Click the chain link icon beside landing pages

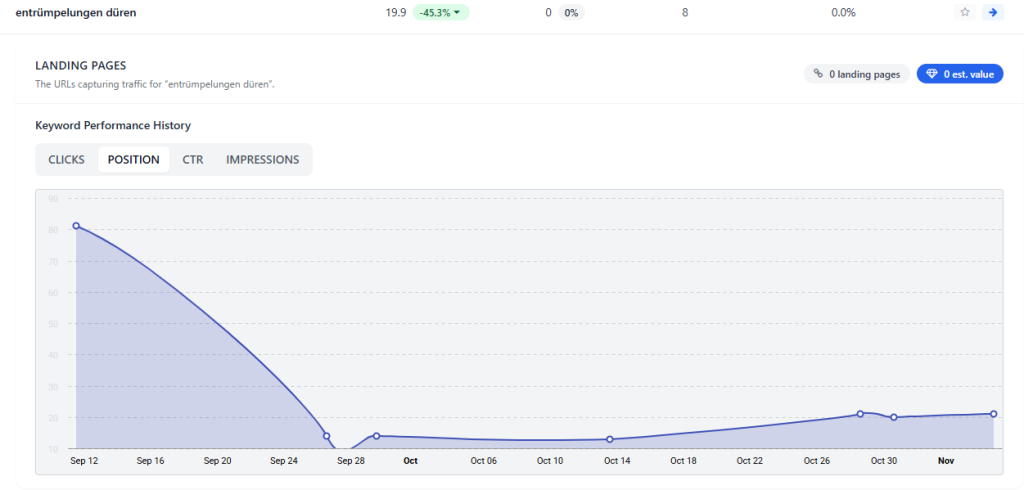point(818,74)
